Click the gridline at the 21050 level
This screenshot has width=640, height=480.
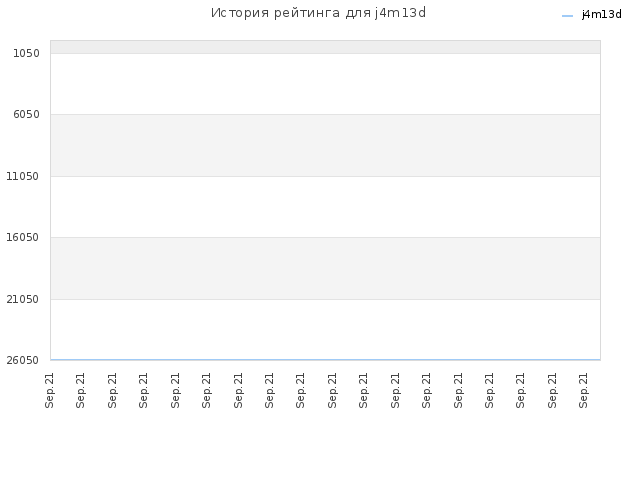(x=325, y=299)
